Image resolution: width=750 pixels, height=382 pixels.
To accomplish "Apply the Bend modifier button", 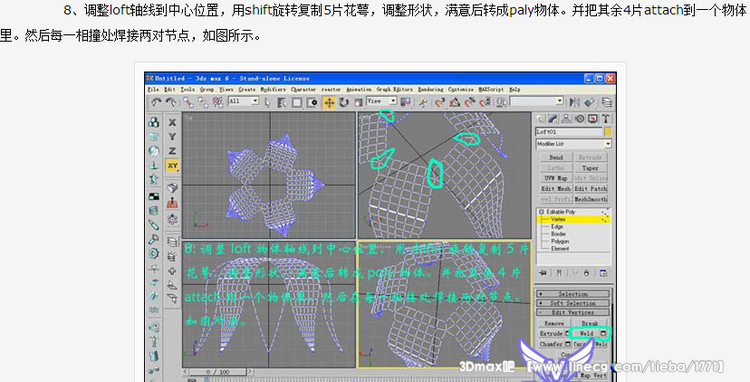I will click(556, 157).
